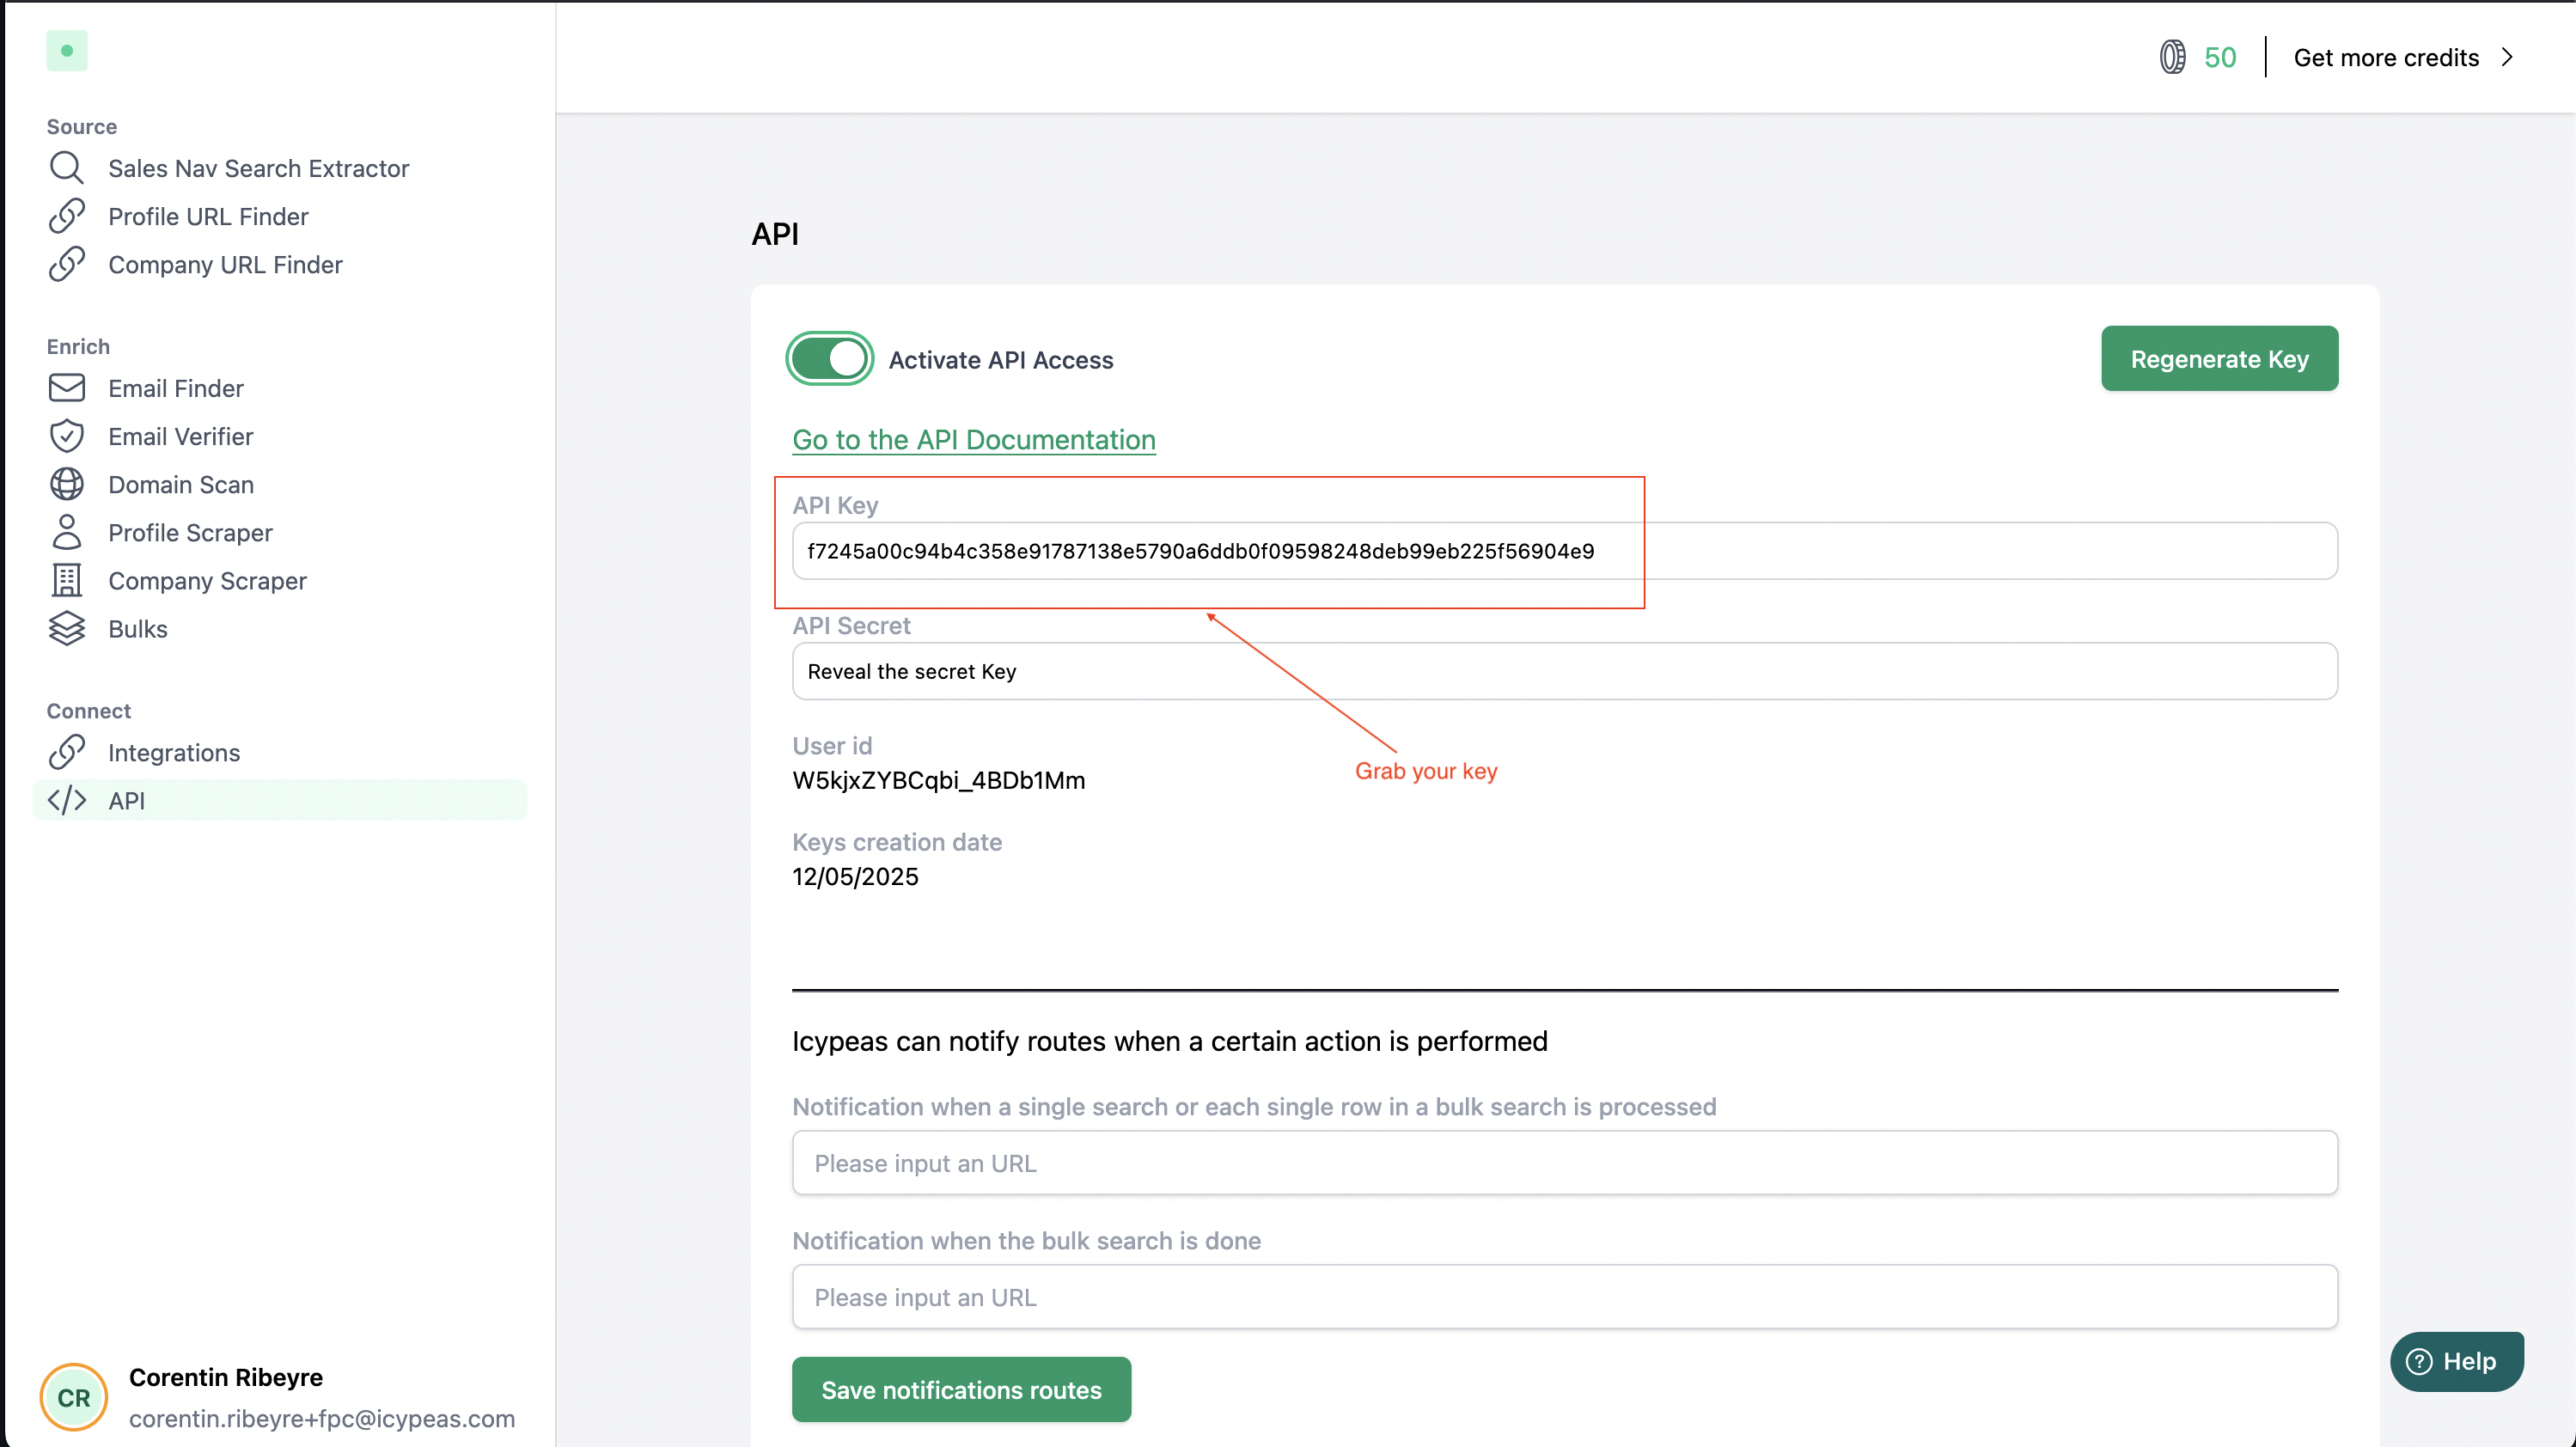Click Get more credits link

tap(2386, 57)
